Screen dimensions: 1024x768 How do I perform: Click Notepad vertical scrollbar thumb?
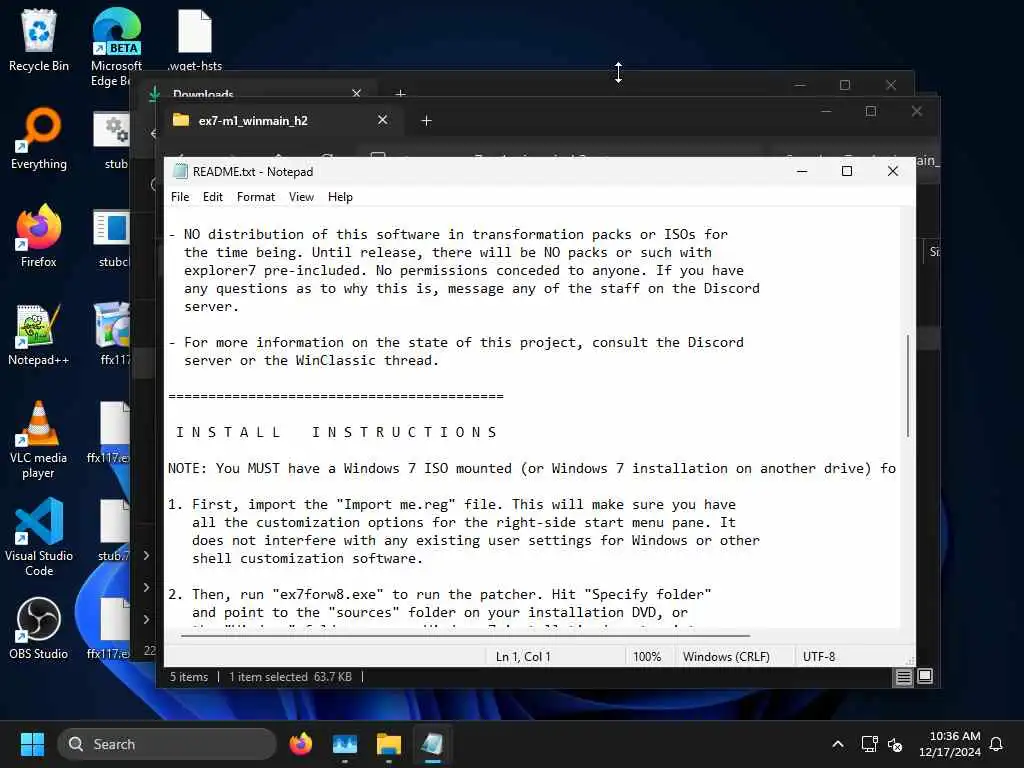[x=908, y=385]
